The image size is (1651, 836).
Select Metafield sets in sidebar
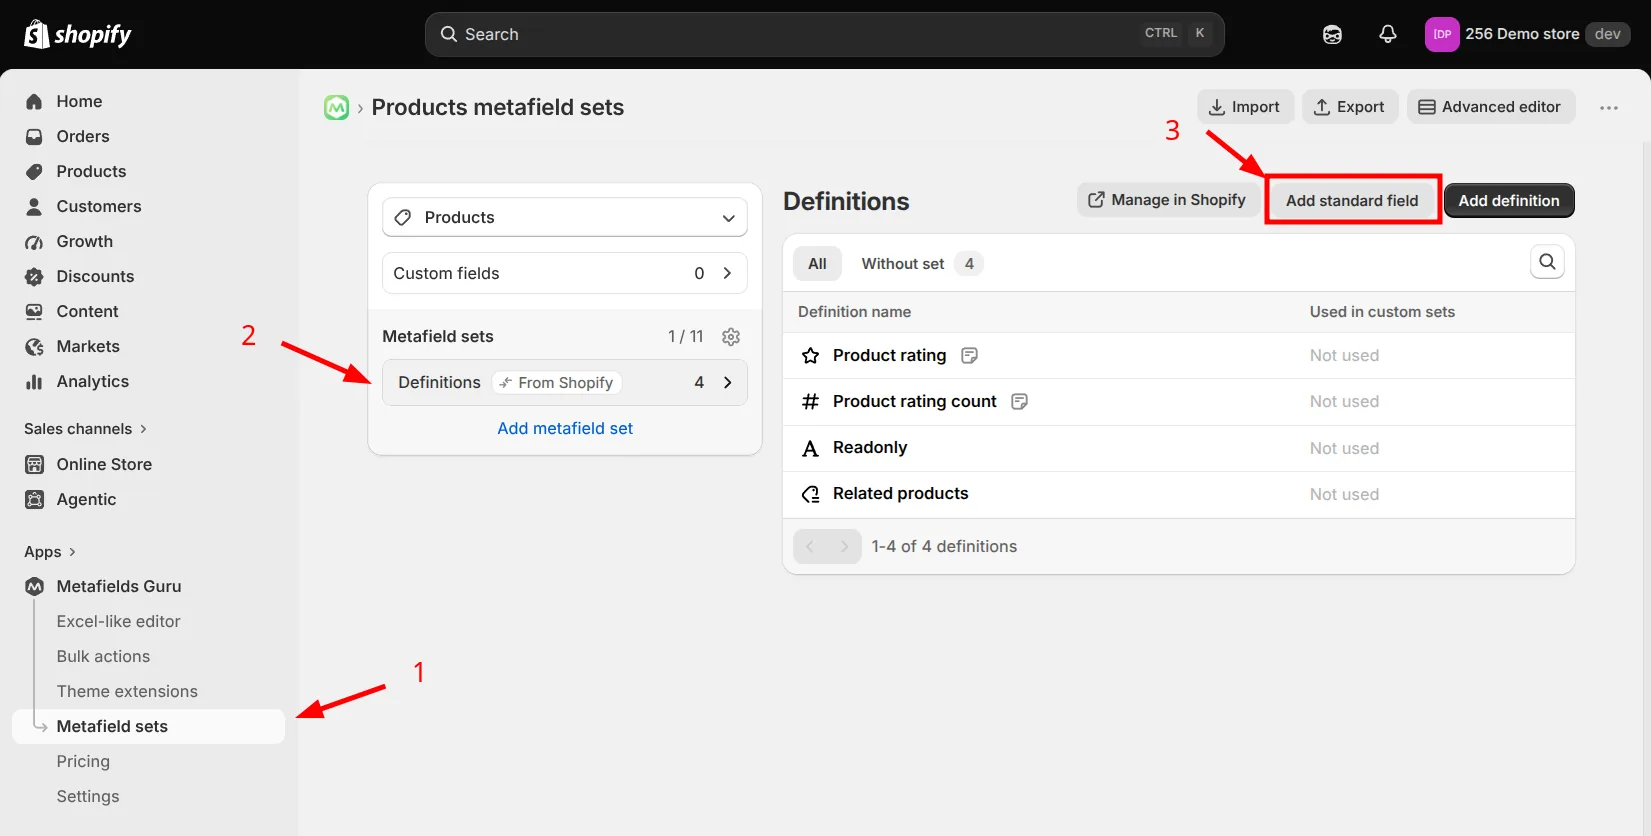148,726
